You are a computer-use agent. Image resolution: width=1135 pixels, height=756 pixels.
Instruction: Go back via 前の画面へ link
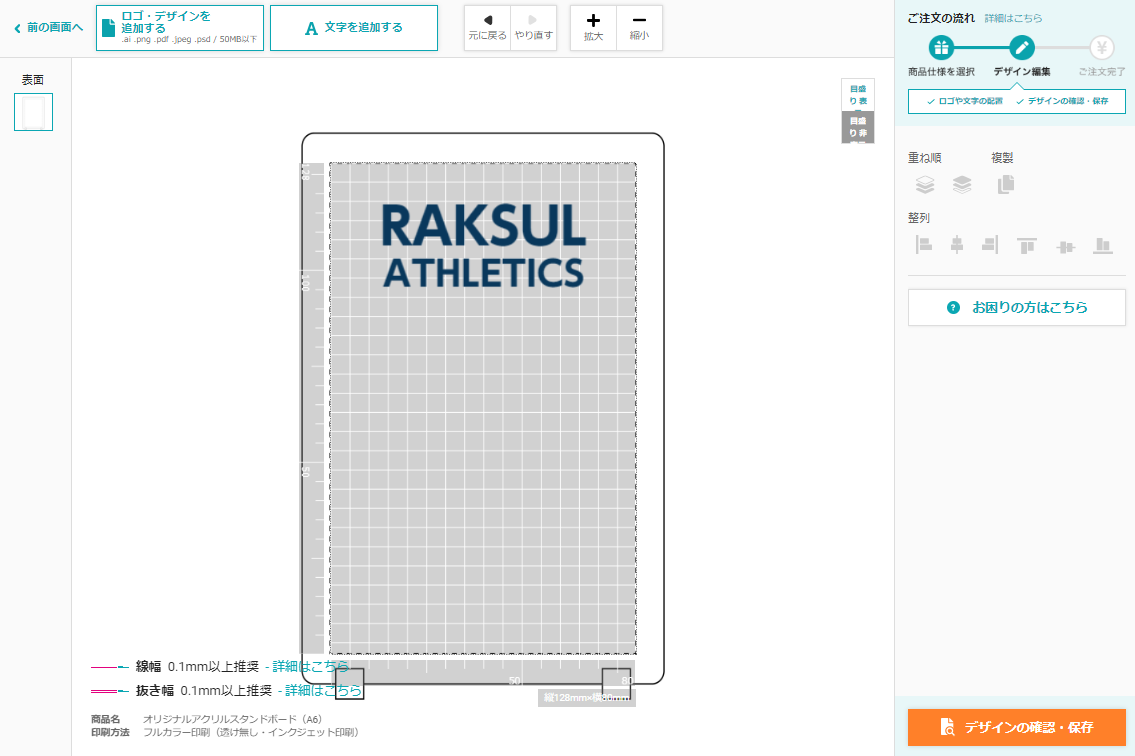click(48, 28)
